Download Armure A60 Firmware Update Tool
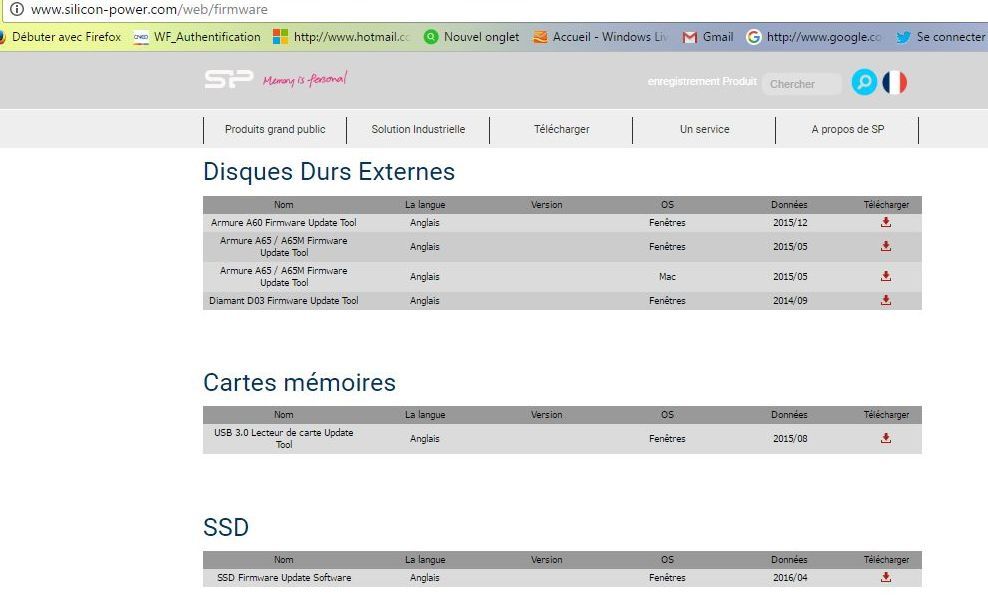This screenshot has width=988, height=607. [886, 222]
